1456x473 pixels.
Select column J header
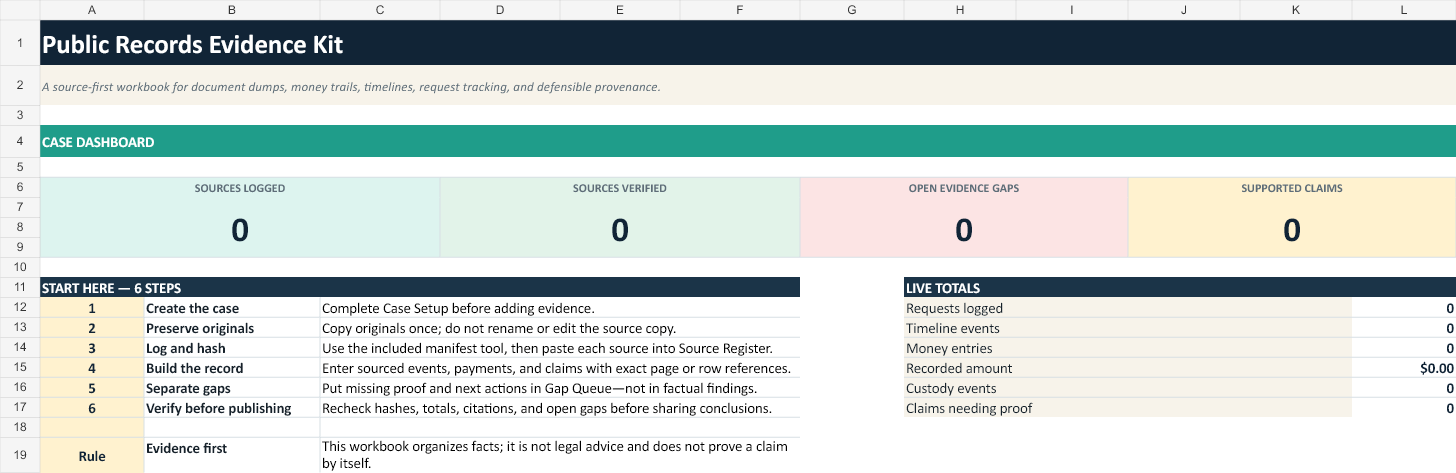(1184, 9)
